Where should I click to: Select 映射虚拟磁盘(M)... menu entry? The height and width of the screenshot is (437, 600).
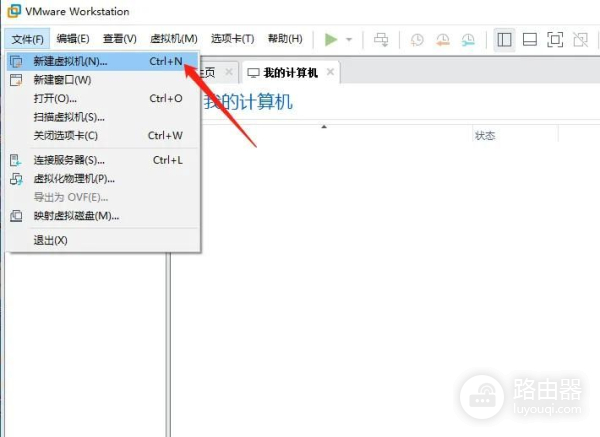[x=102, y=216]
